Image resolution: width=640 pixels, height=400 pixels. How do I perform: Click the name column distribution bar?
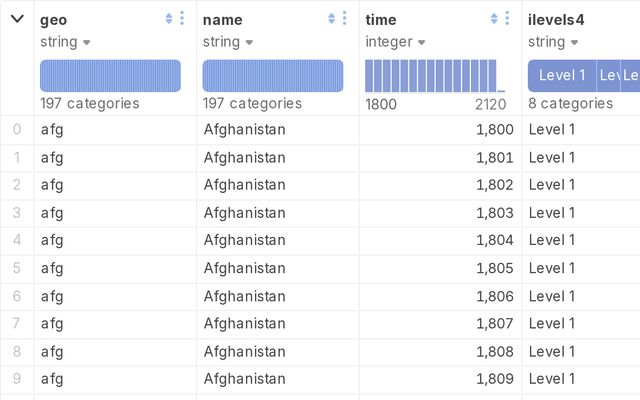273,76
